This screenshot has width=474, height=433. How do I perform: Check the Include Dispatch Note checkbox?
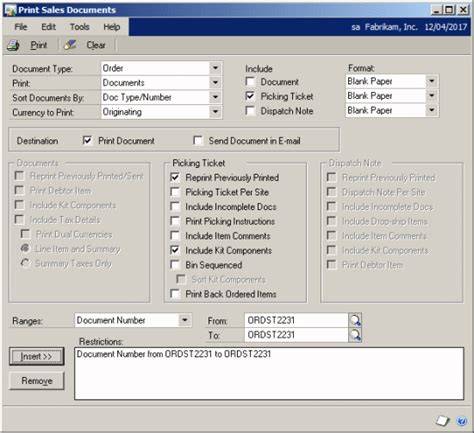click(250, 111)
